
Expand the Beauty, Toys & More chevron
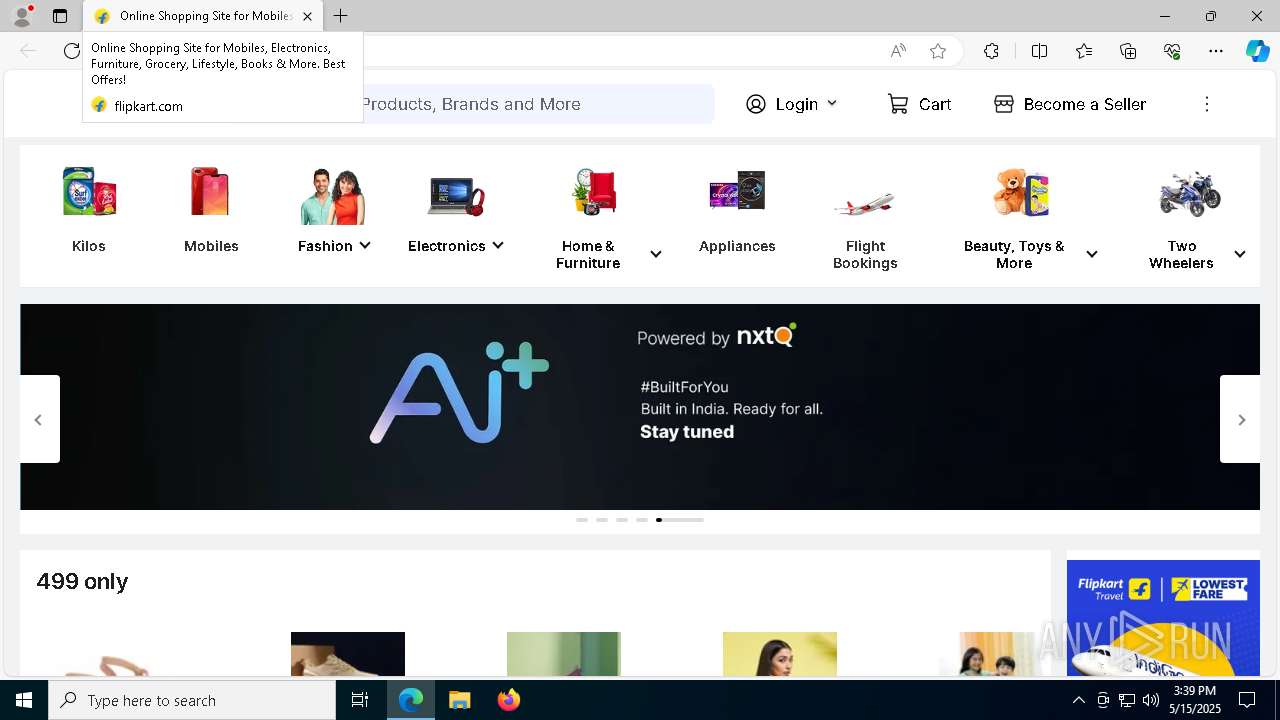coord(1092,254)
